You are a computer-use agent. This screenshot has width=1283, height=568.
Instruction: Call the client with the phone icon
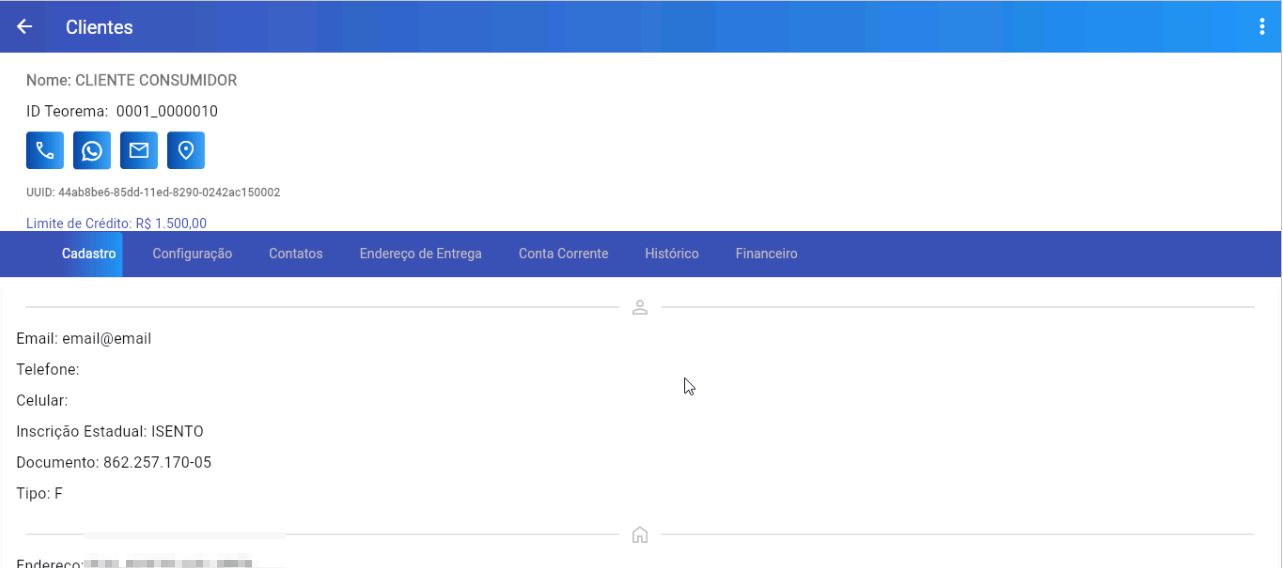pyautogui.click(x=45, y=150)
